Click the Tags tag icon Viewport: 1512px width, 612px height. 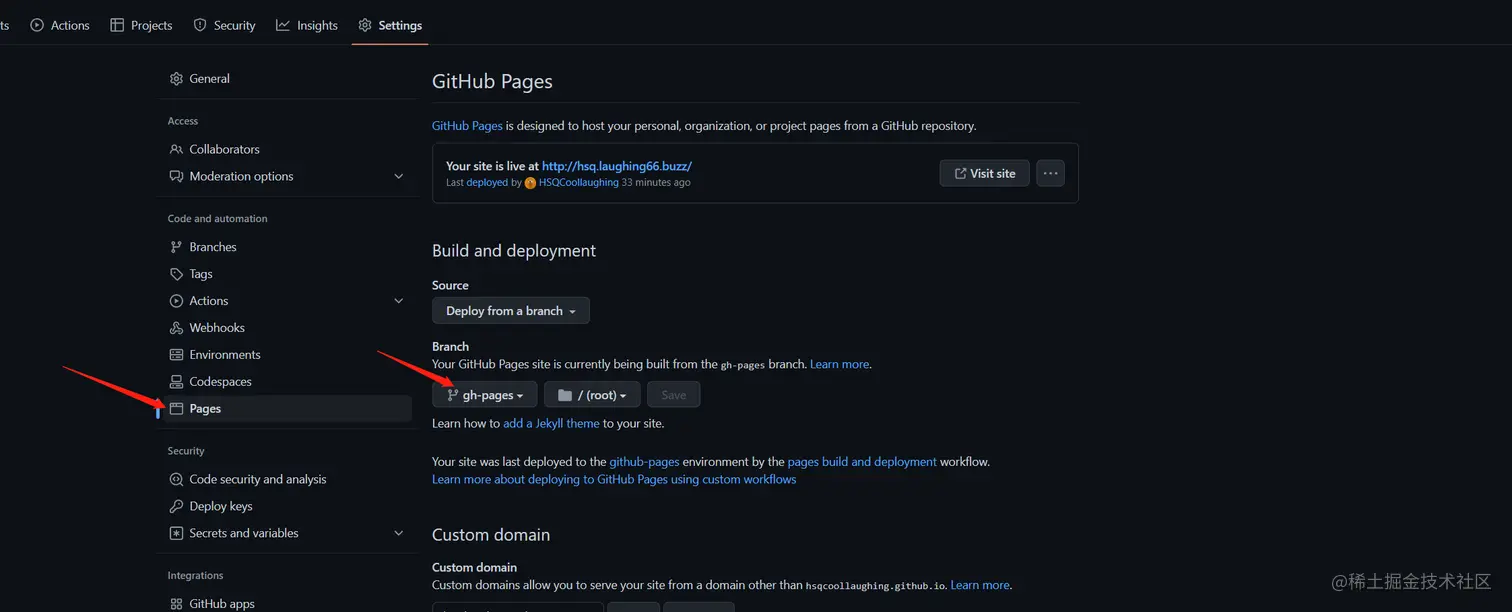click(176, 274)
